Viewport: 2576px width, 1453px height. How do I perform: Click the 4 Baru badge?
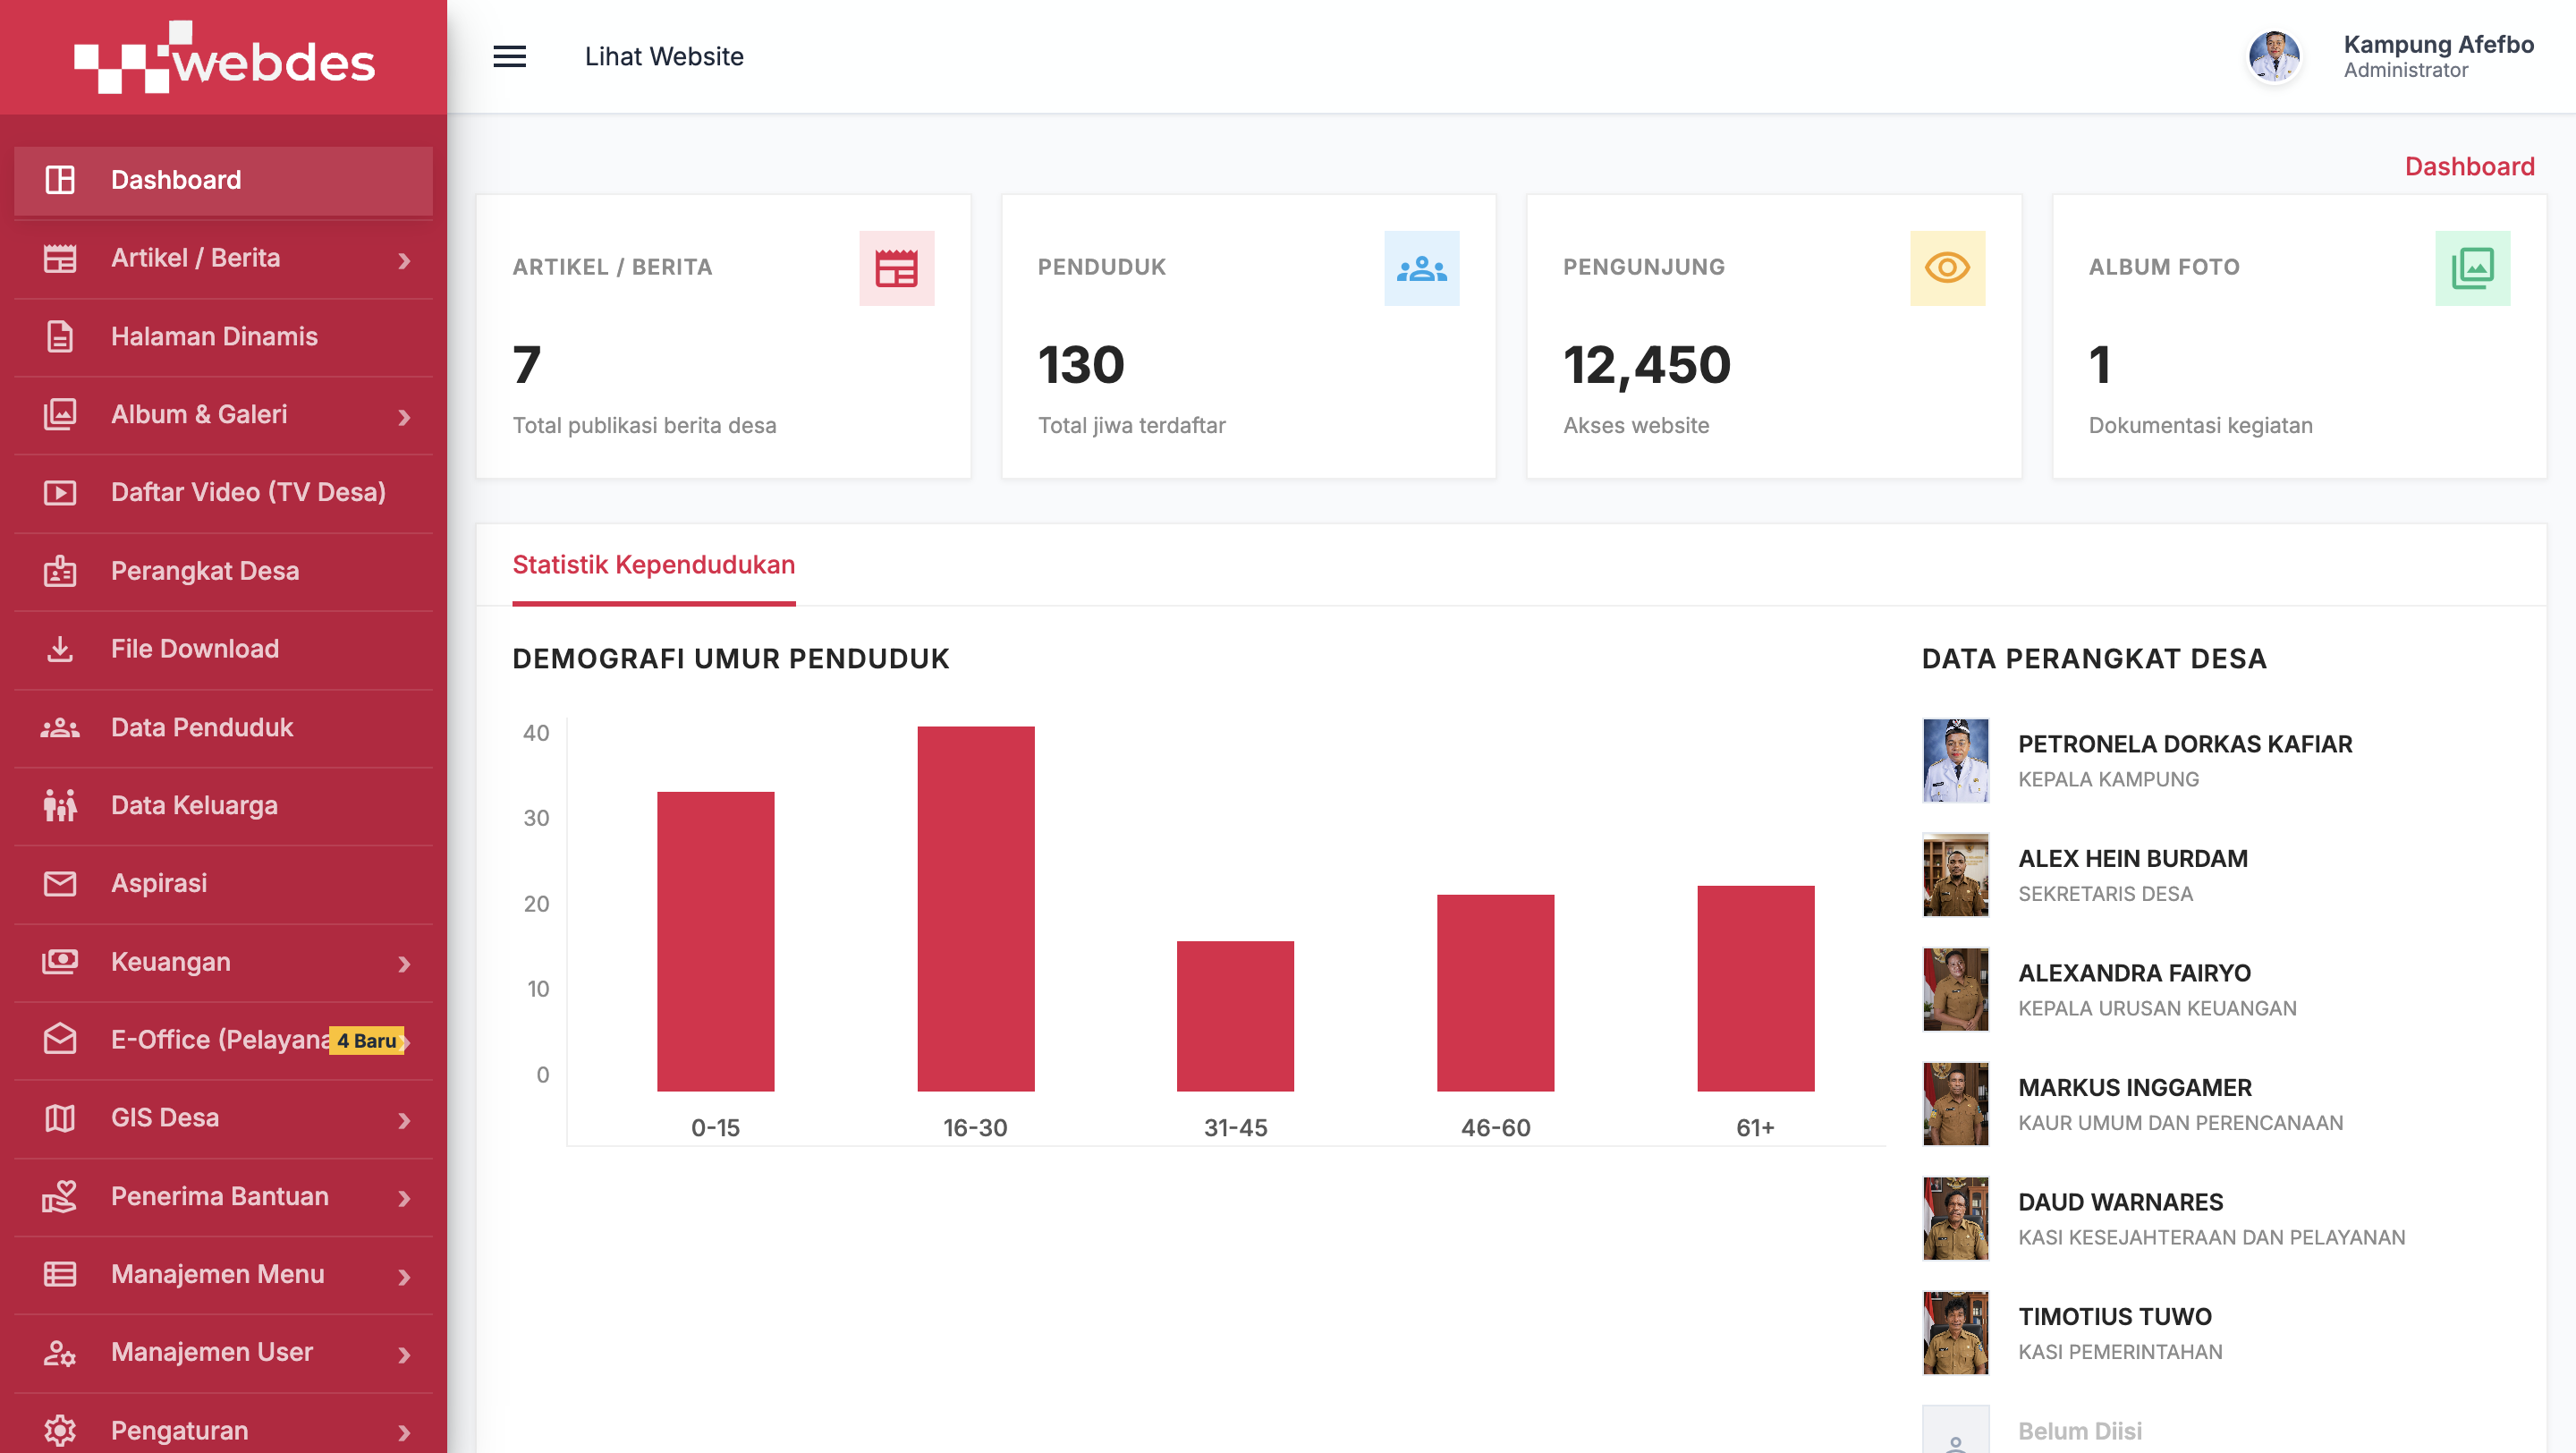pyautogui.click(x=367, y=1041)
